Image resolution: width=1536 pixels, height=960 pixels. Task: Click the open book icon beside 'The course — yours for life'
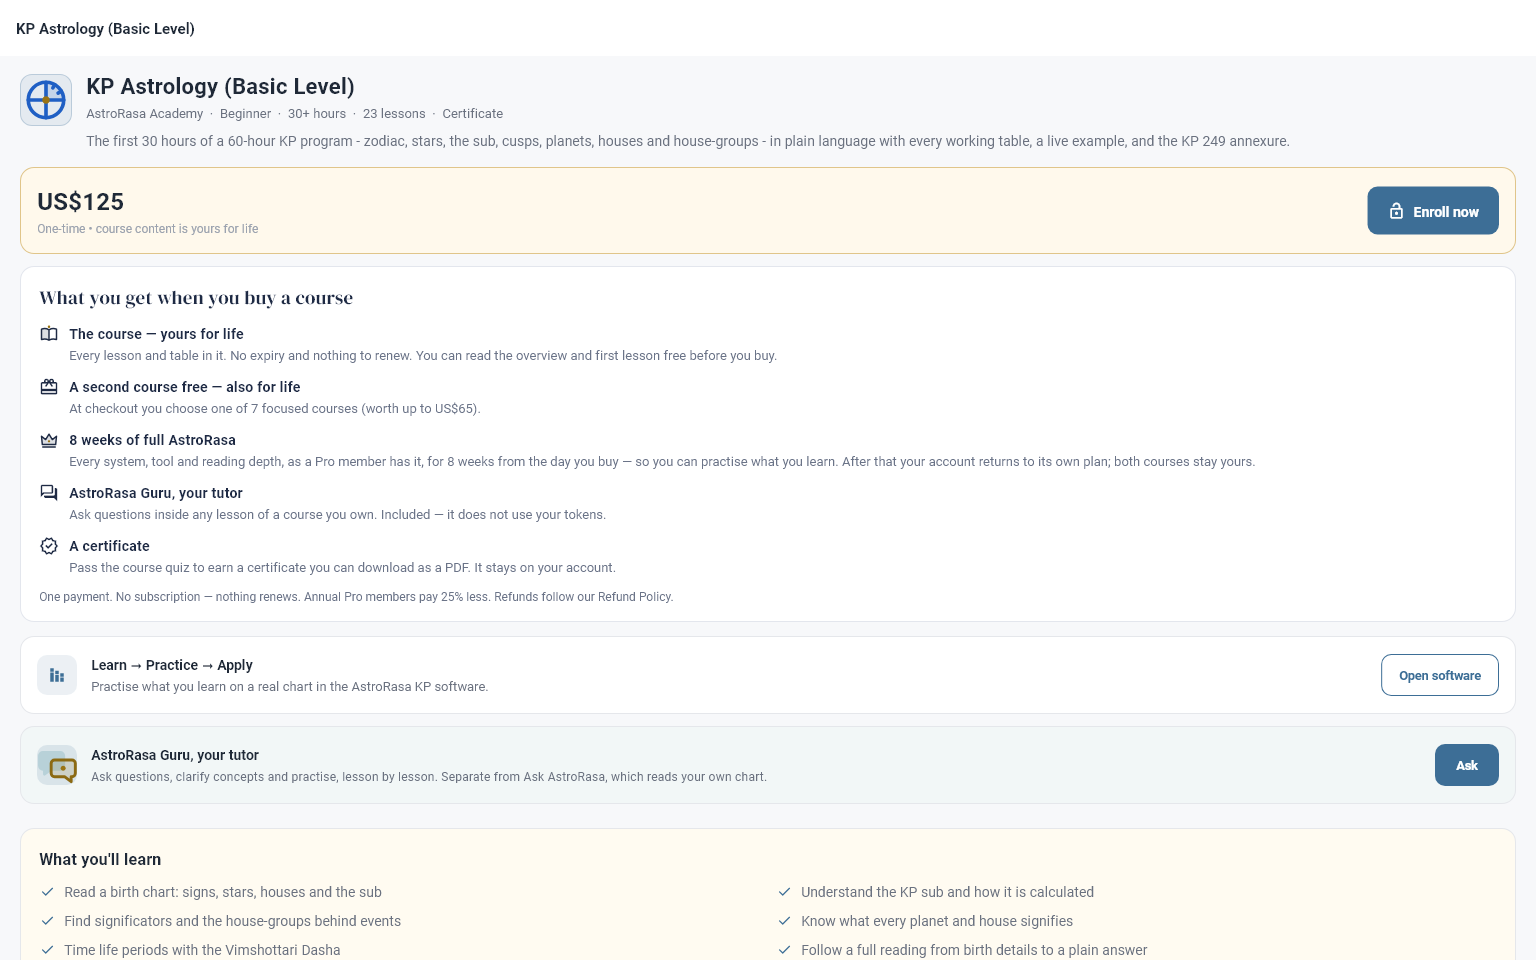pos(49,334)
